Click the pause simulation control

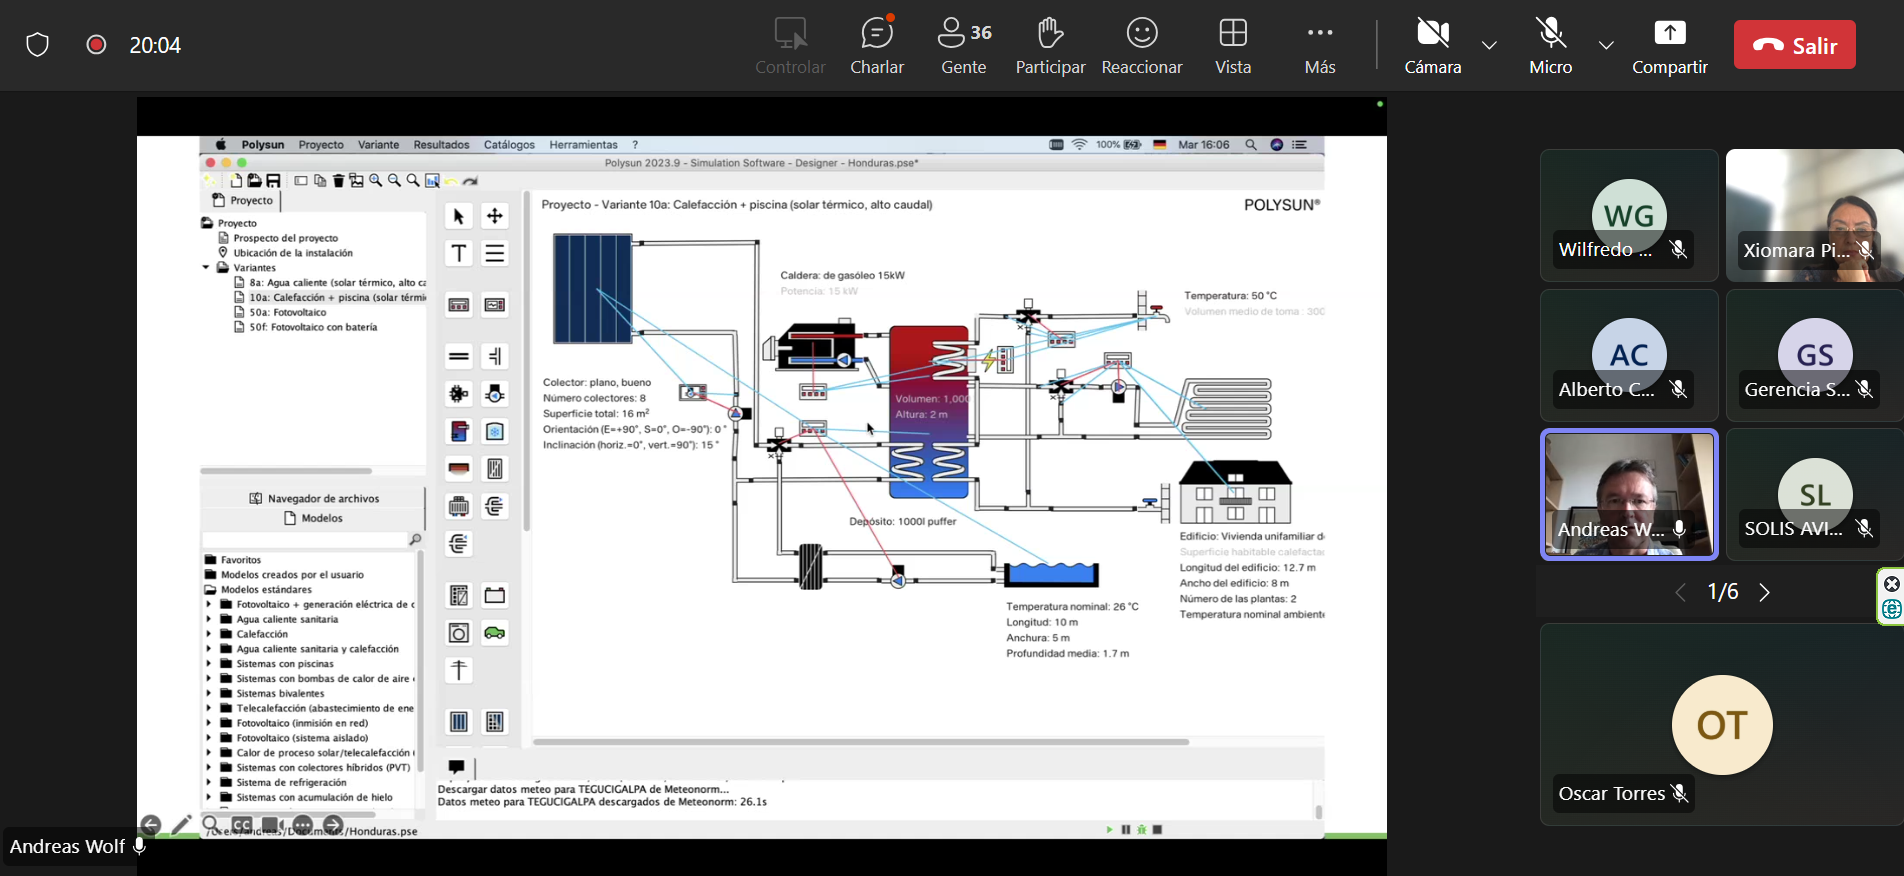(x=1126, y=830)
